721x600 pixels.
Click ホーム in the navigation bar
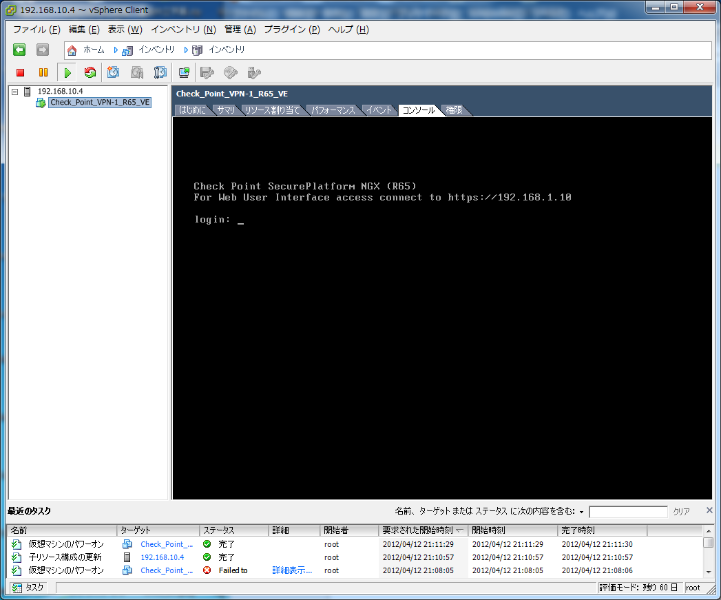[94, 50]
